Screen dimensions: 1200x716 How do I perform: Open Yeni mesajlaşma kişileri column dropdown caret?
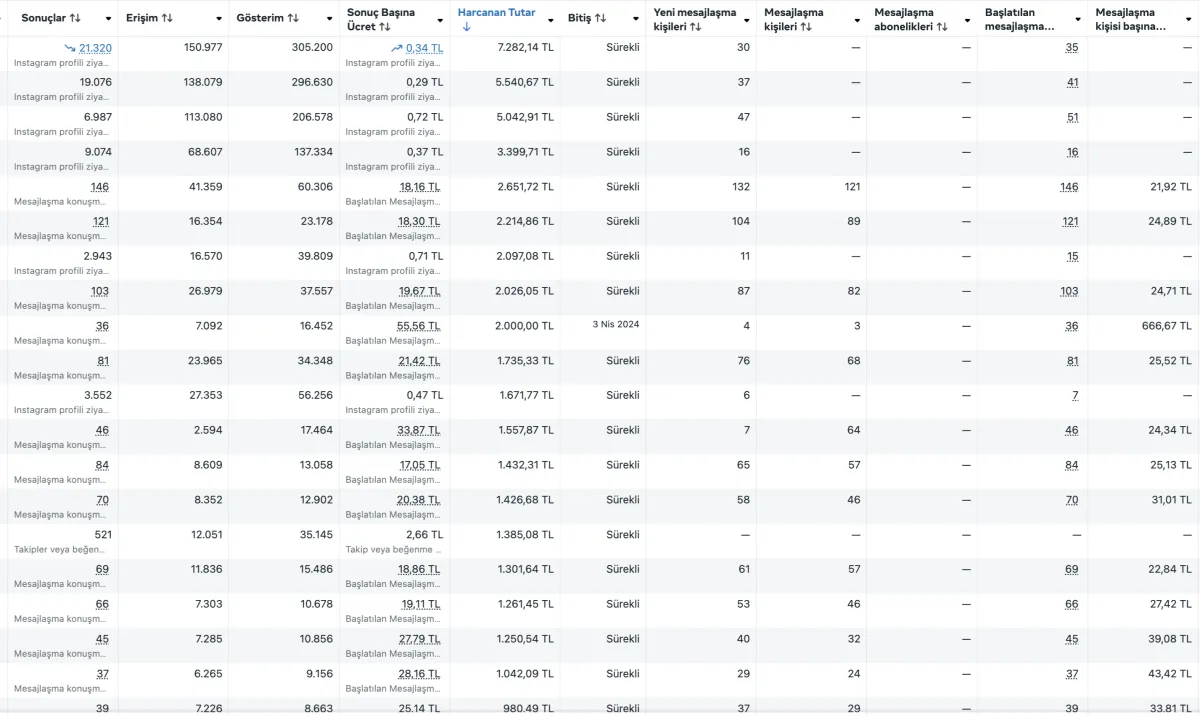(746, 19)
